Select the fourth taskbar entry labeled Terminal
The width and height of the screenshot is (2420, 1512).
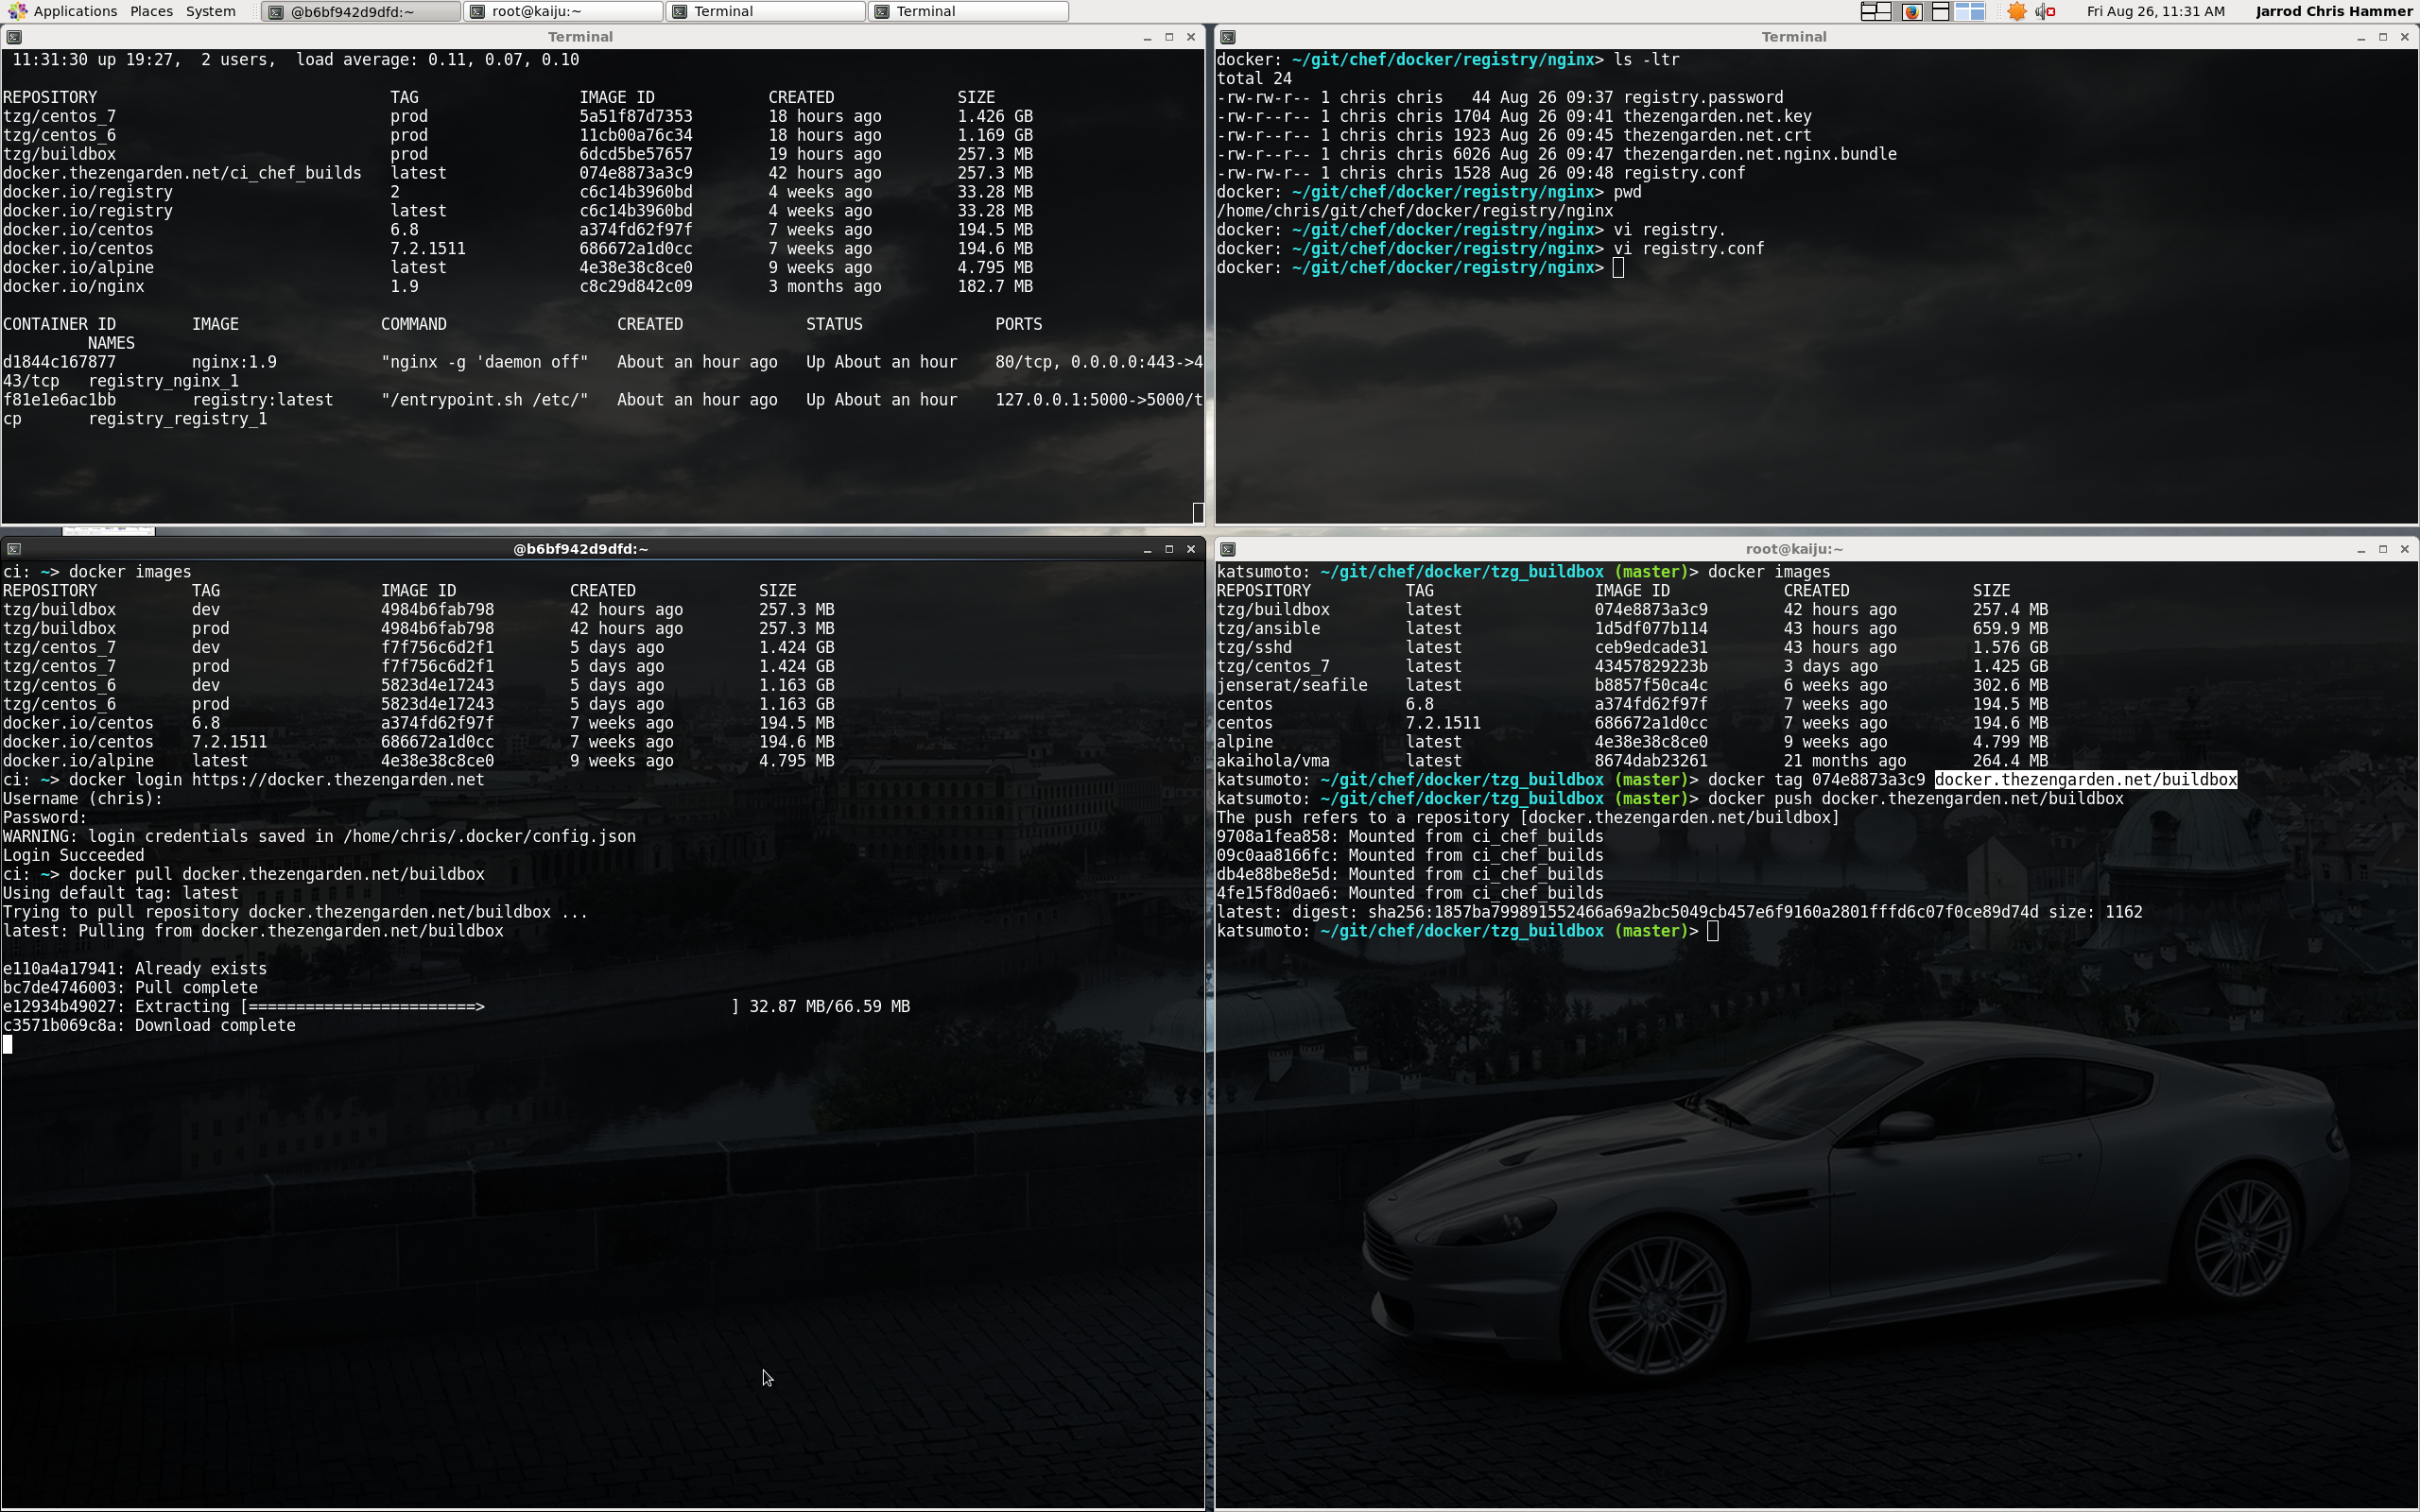pyautogui.click(x=968, y=11)
